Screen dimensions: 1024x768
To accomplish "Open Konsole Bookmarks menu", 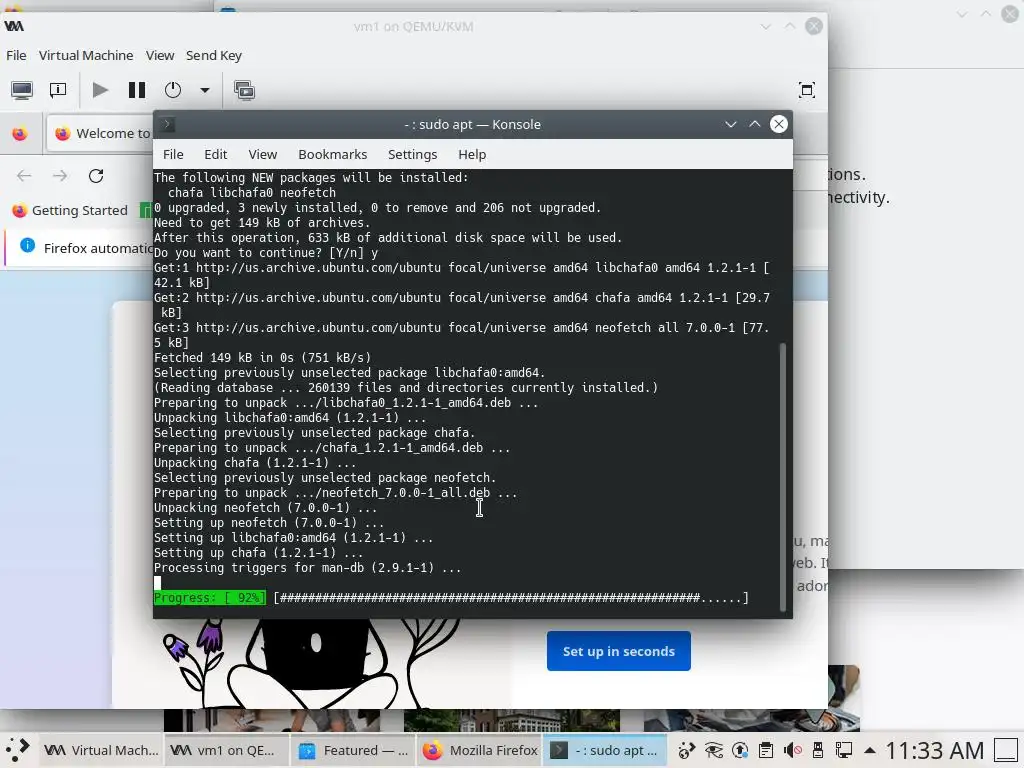I will [332, 155].
